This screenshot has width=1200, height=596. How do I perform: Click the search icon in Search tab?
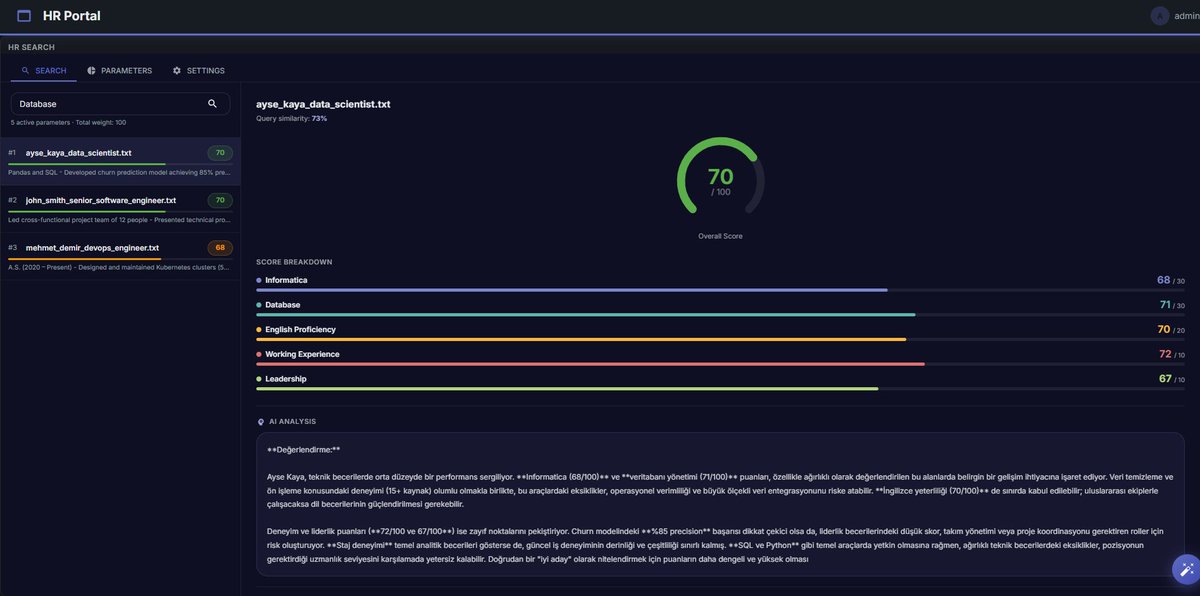(x=25, y=71)
